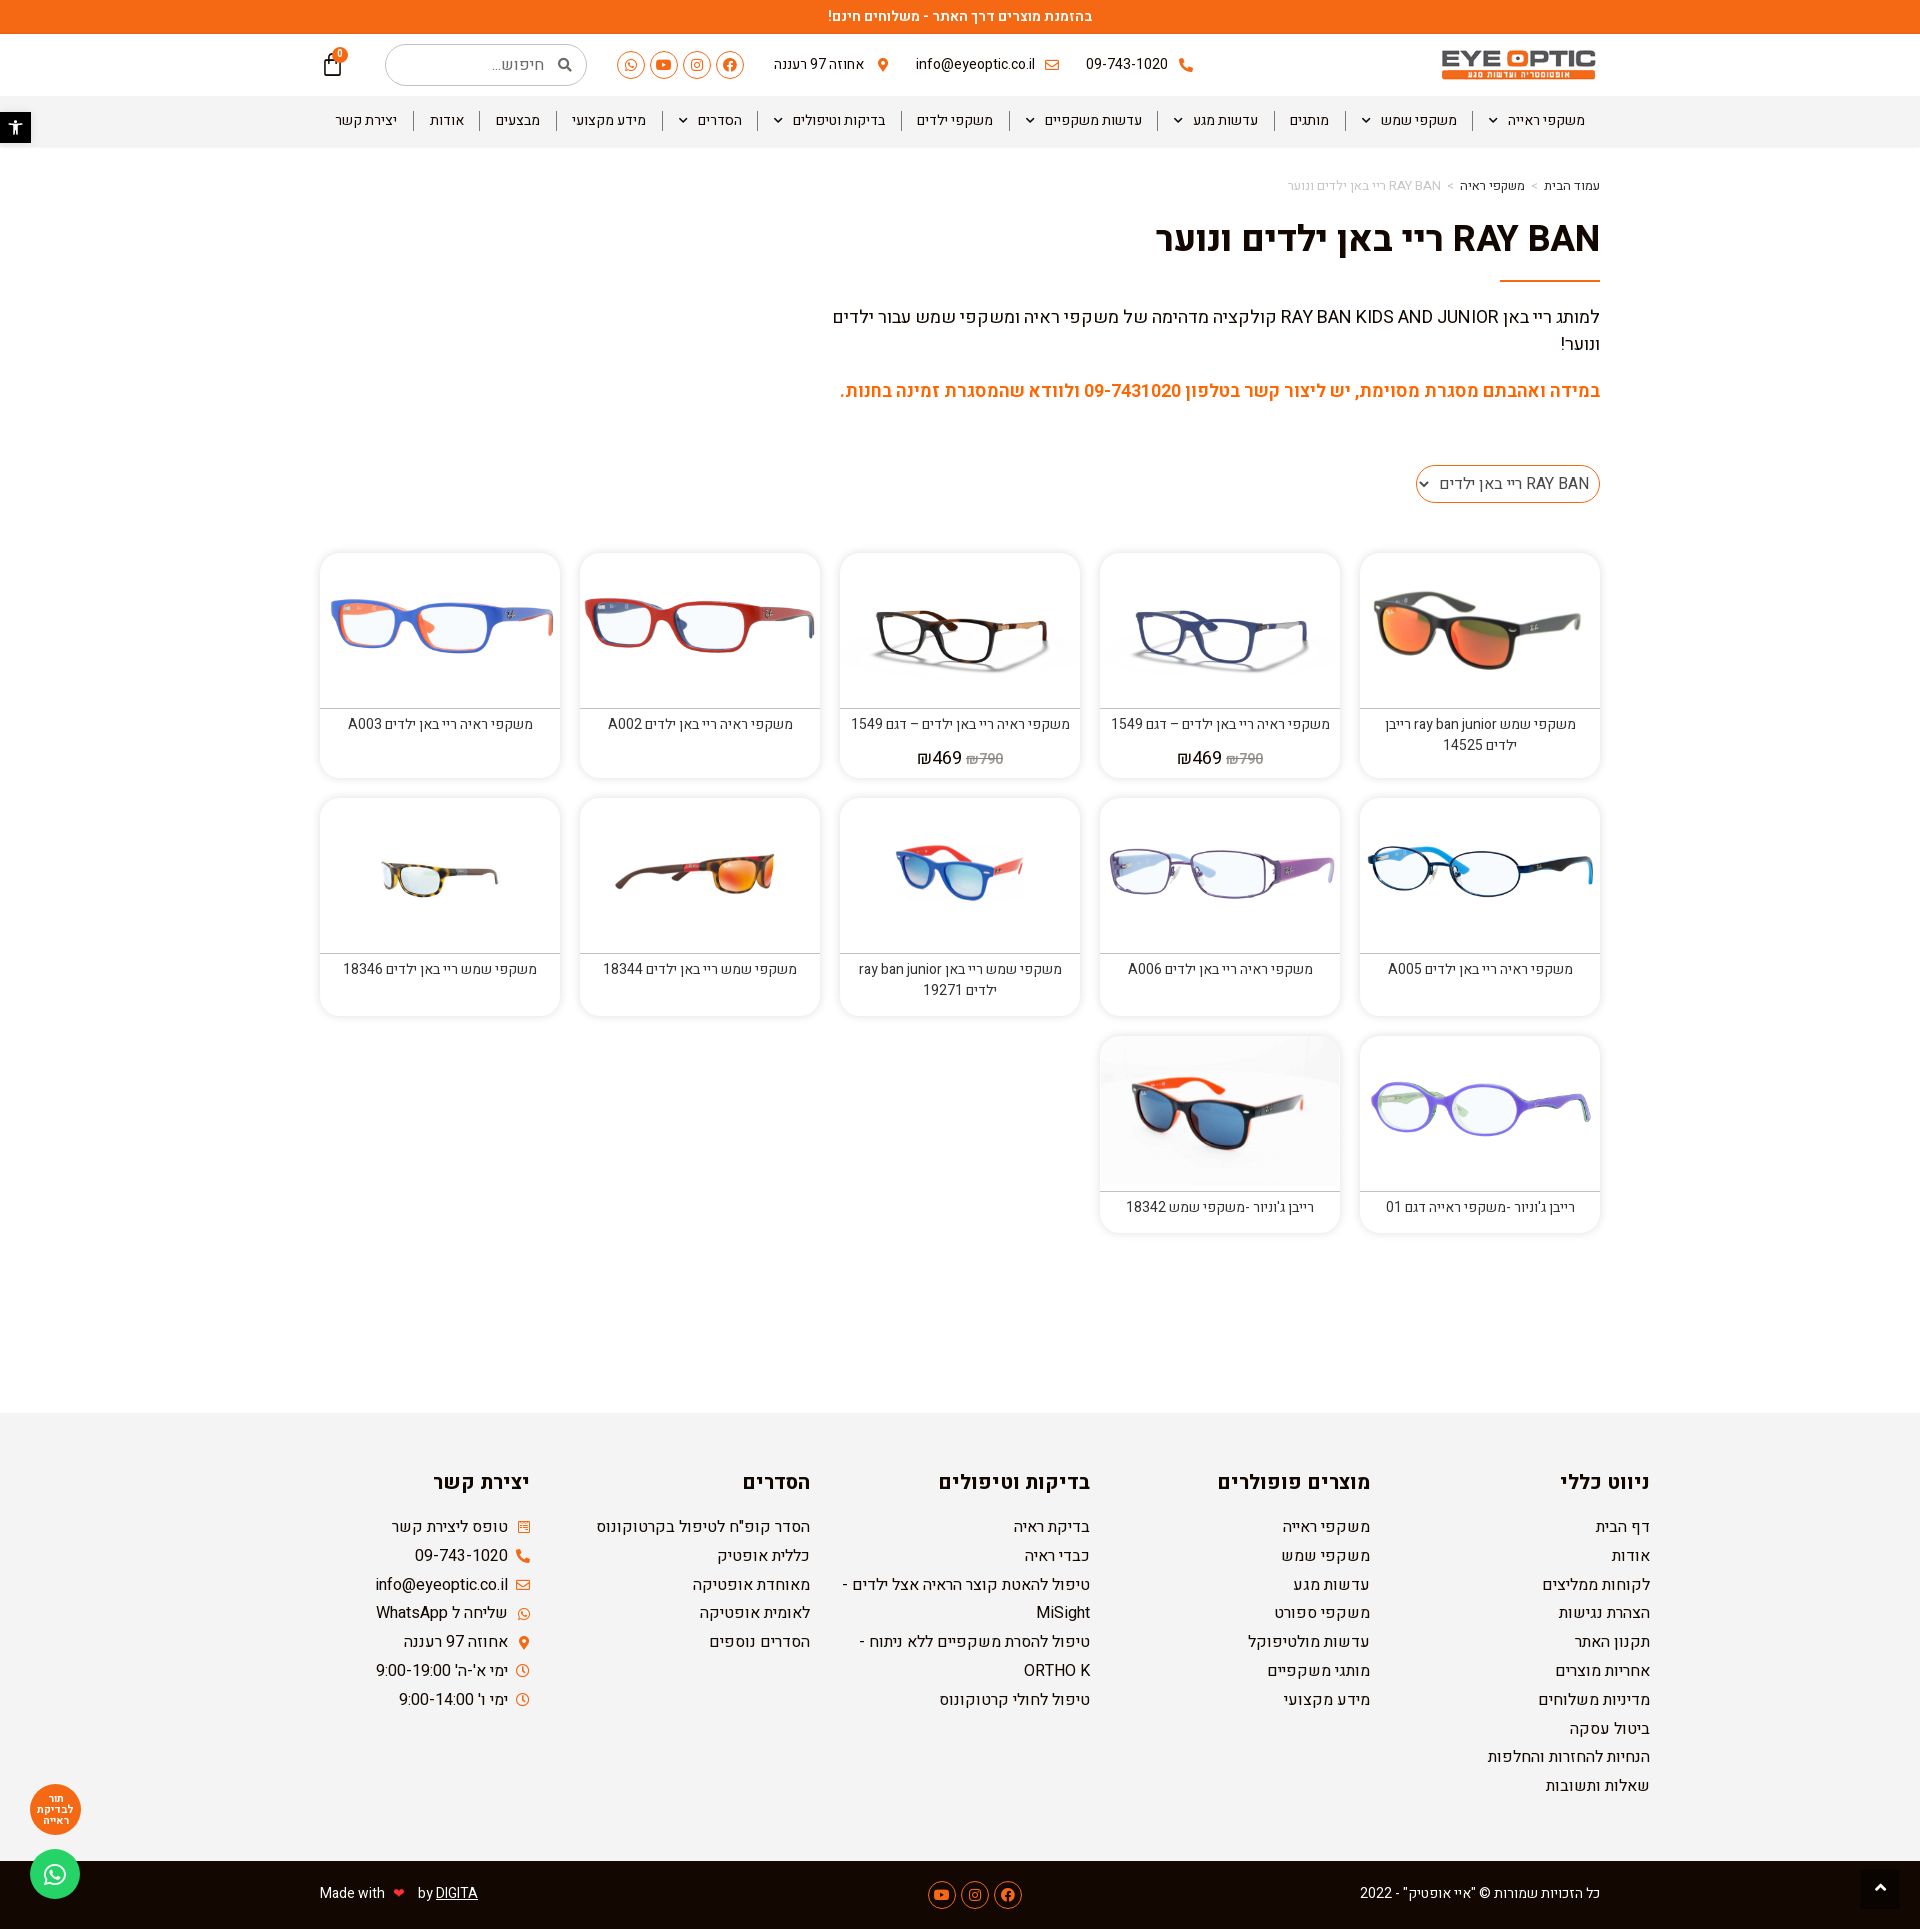Screen dimensions: 1920x1929
Task: Open the מדיניות משלוחים footer link
Action: [1594, 1700]
